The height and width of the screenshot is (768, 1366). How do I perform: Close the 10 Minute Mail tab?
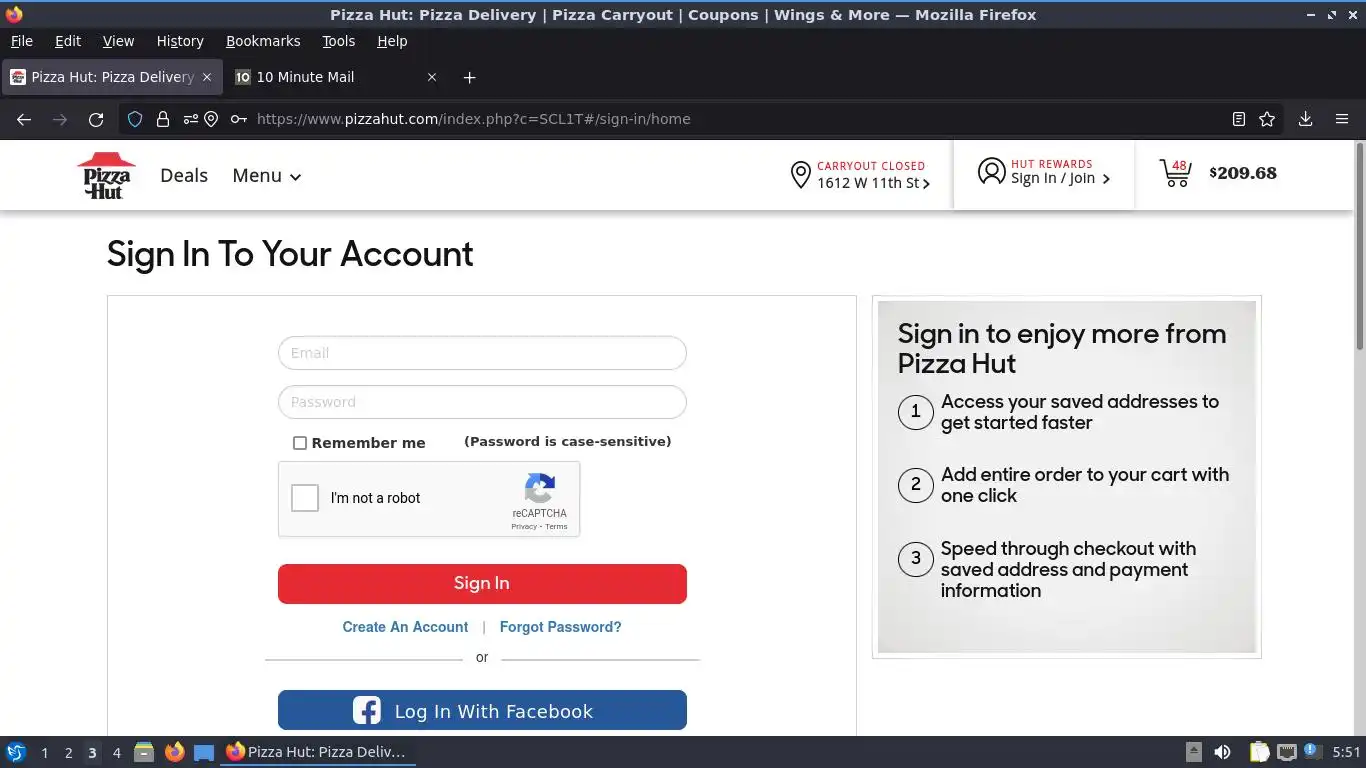click(x=432, y=77)
